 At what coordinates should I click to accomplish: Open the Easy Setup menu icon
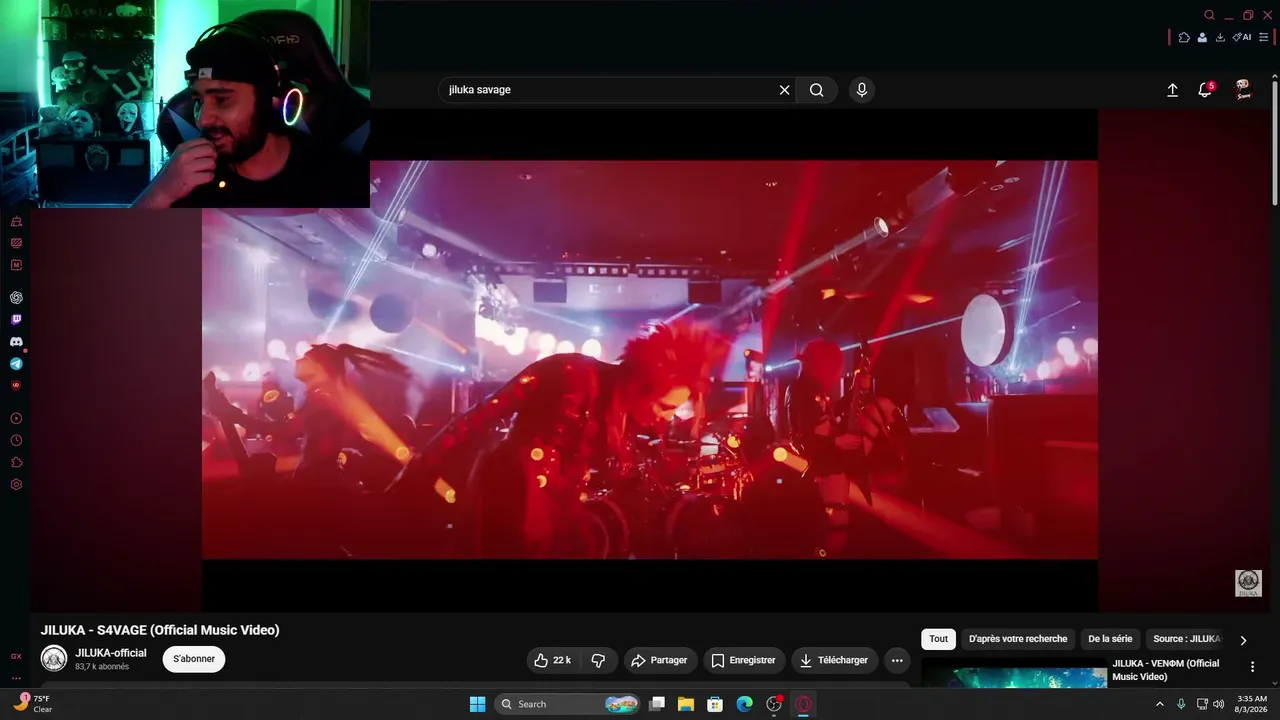point(1263,37)
